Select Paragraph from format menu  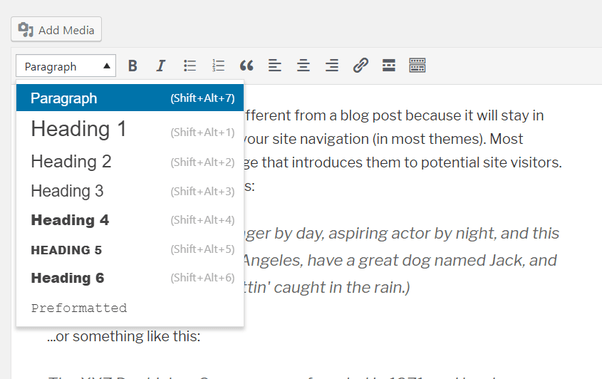click(x=130, y=98)
